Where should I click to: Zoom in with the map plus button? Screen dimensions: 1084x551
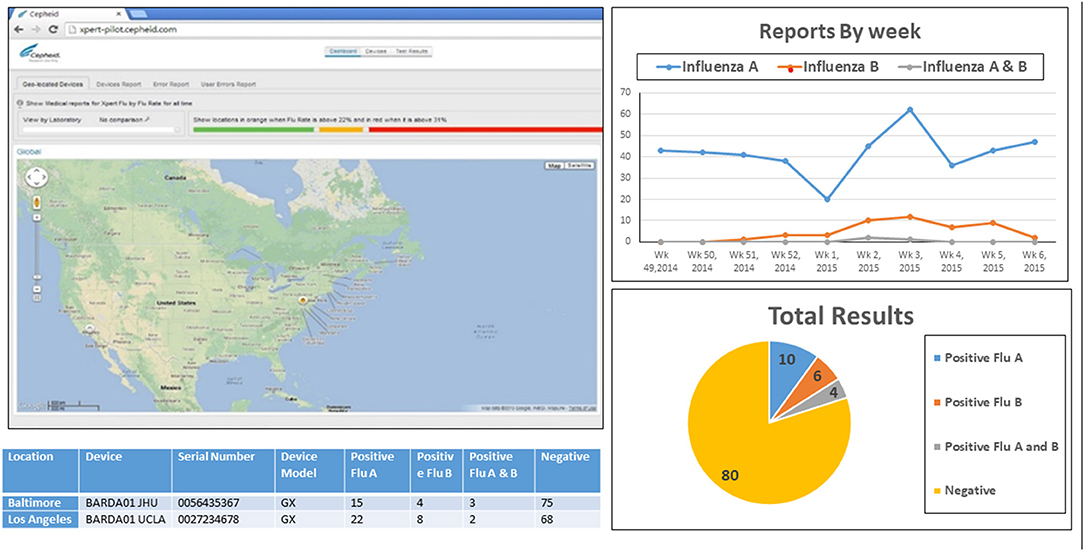(x=36, y=216)
